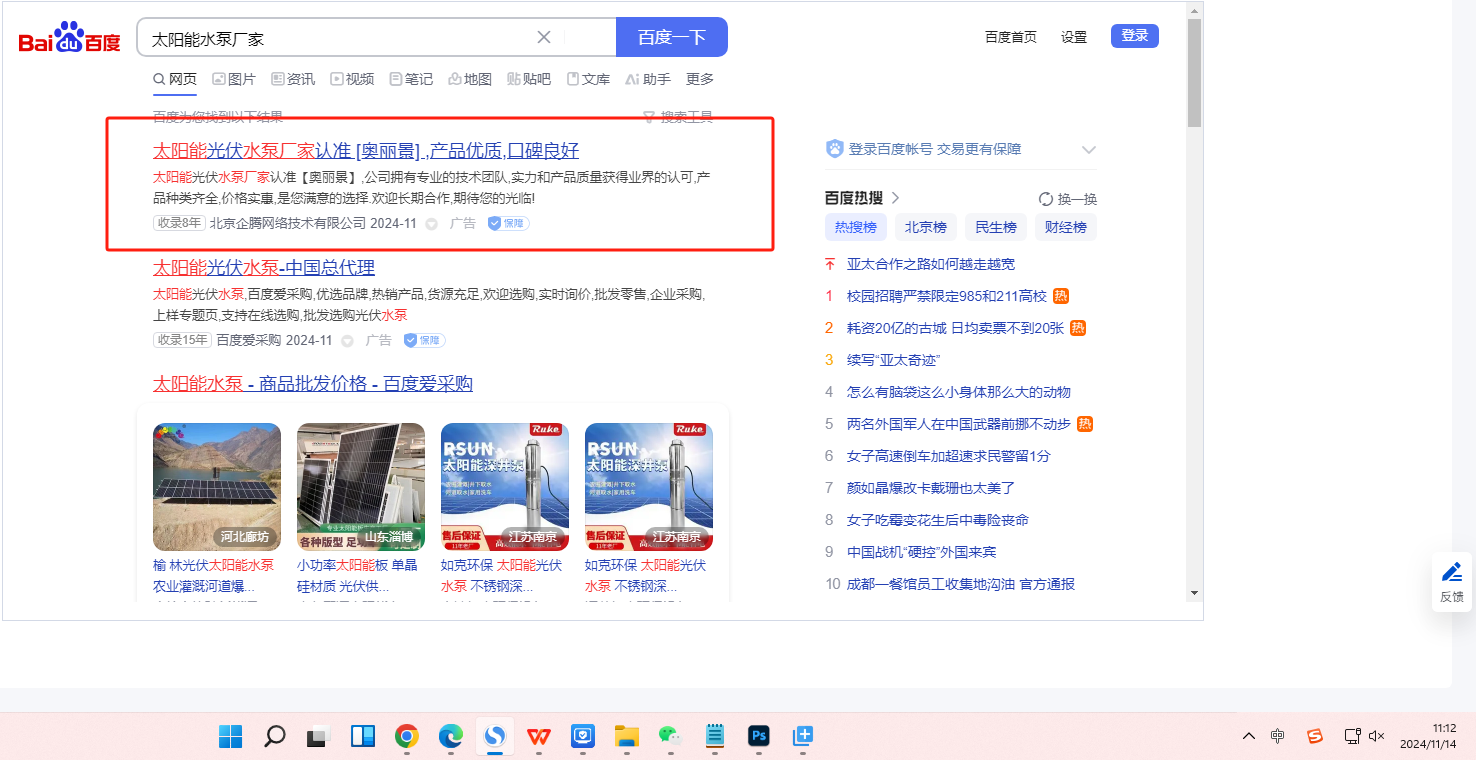Screen dimensions: 1476x760
Task: Launch Microsoft Edge from the taskbar
Action: point(451,737)
